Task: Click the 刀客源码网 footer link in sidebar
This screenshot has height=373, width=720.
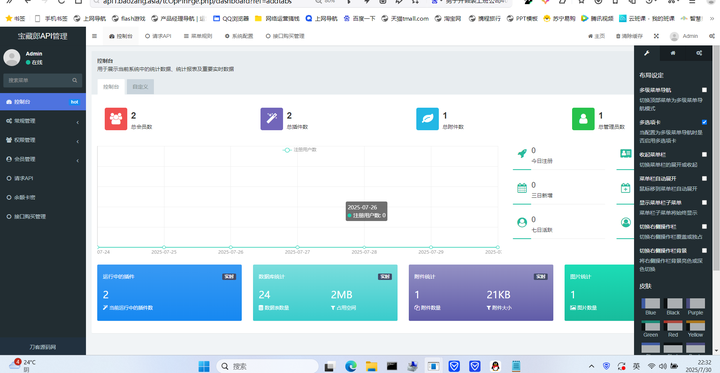Action: pyautogui.click(x=43, y=347)
